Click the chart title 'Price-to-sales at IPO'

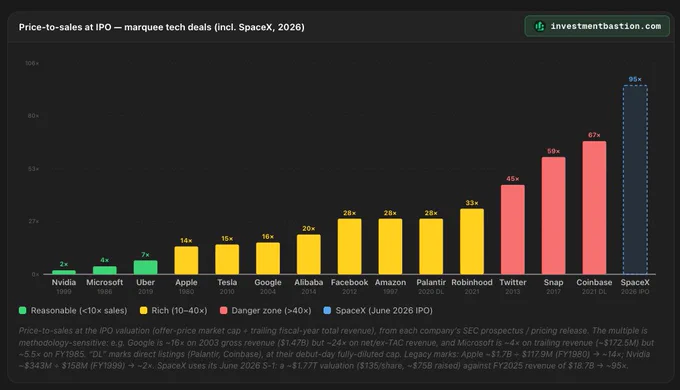point(65,27)
